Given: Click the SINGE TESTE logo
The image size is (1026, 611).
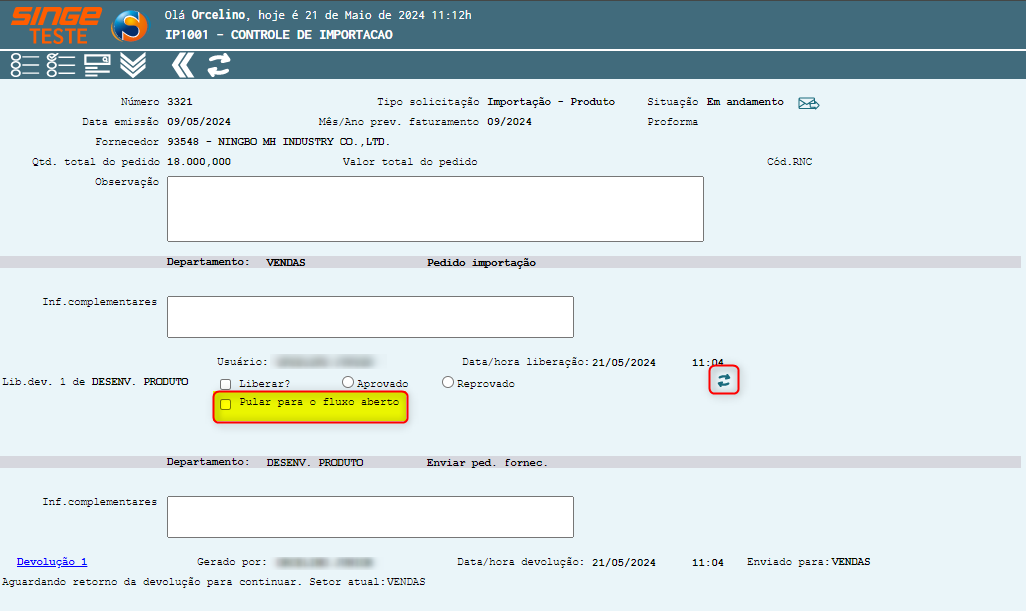Looking at the screenshot, I should click(x=55, y=25).
